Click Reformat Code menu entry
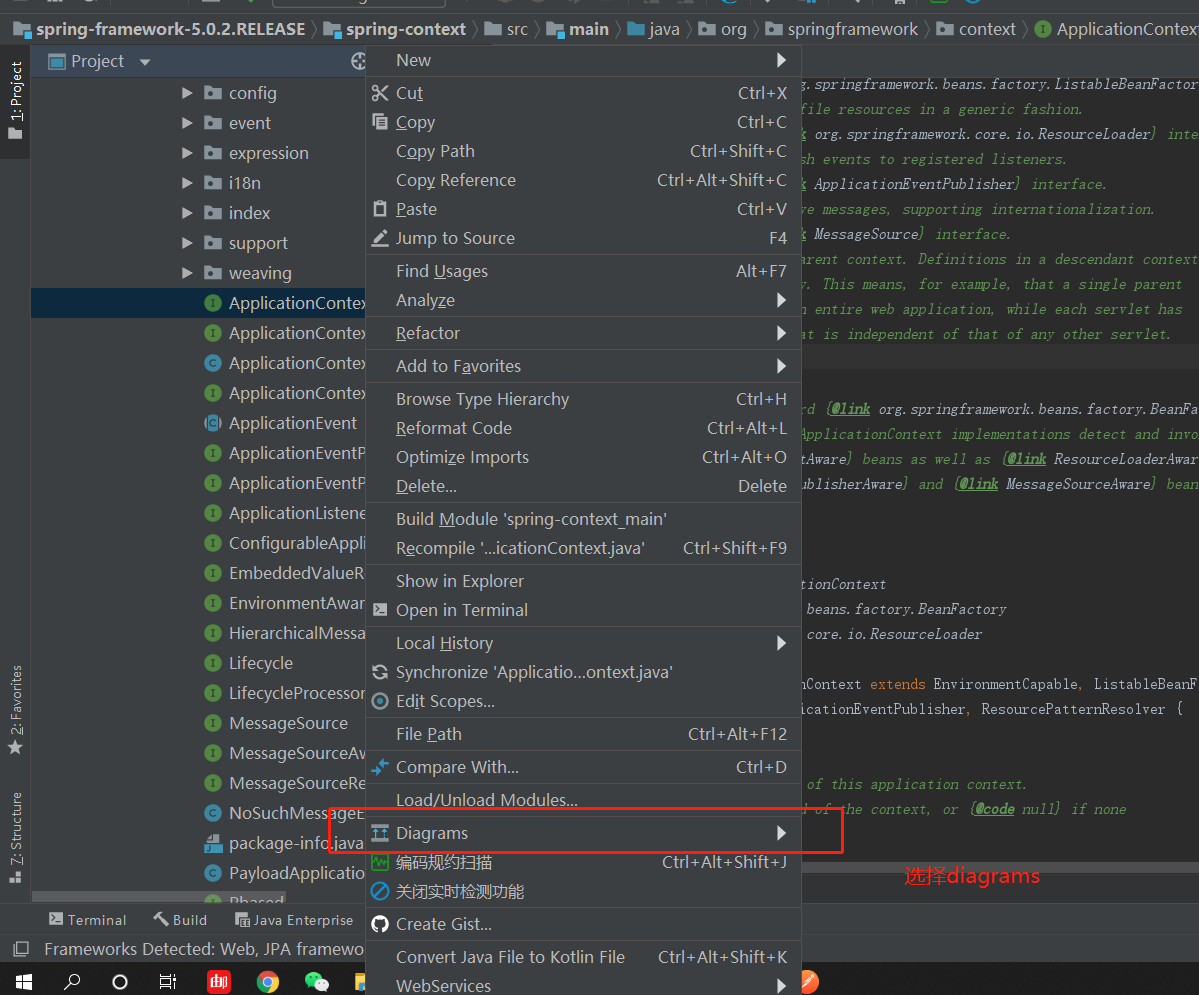The width and height of the screenshot is (1199, 995). [x=454, y=428]
